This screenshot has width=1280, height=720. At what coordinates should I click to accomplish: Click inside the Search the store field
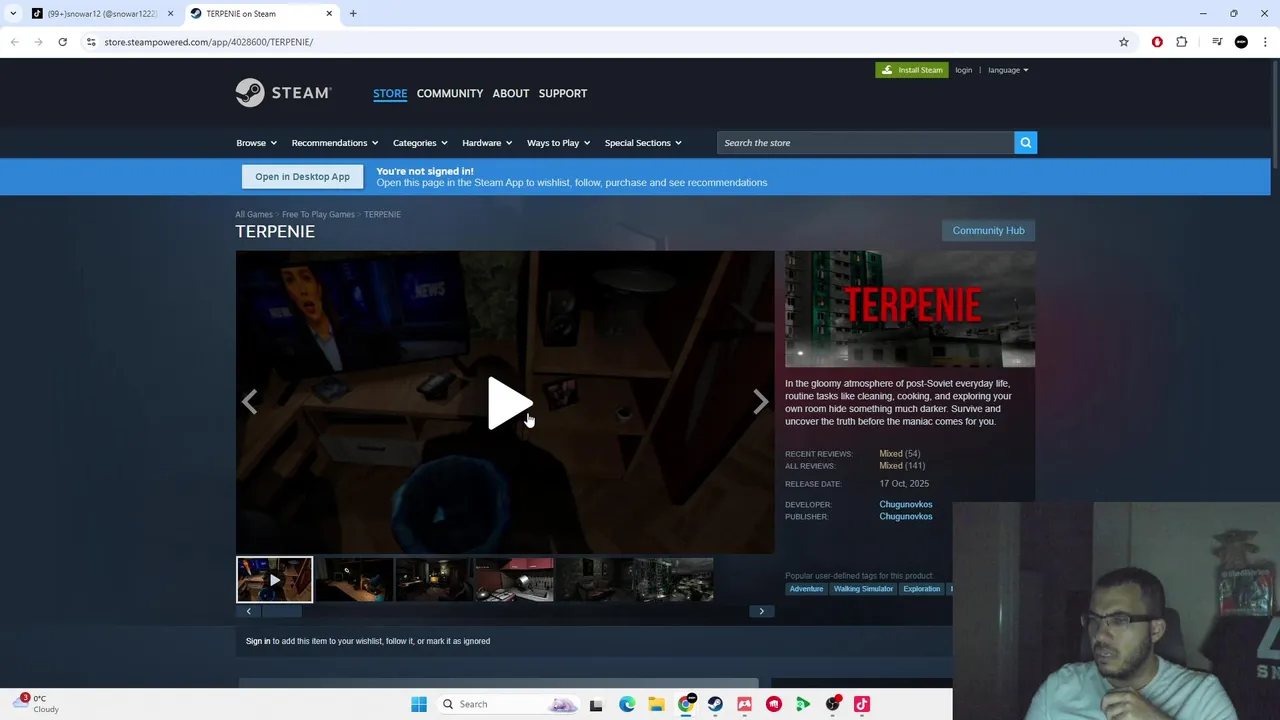[x=865, y=143]
